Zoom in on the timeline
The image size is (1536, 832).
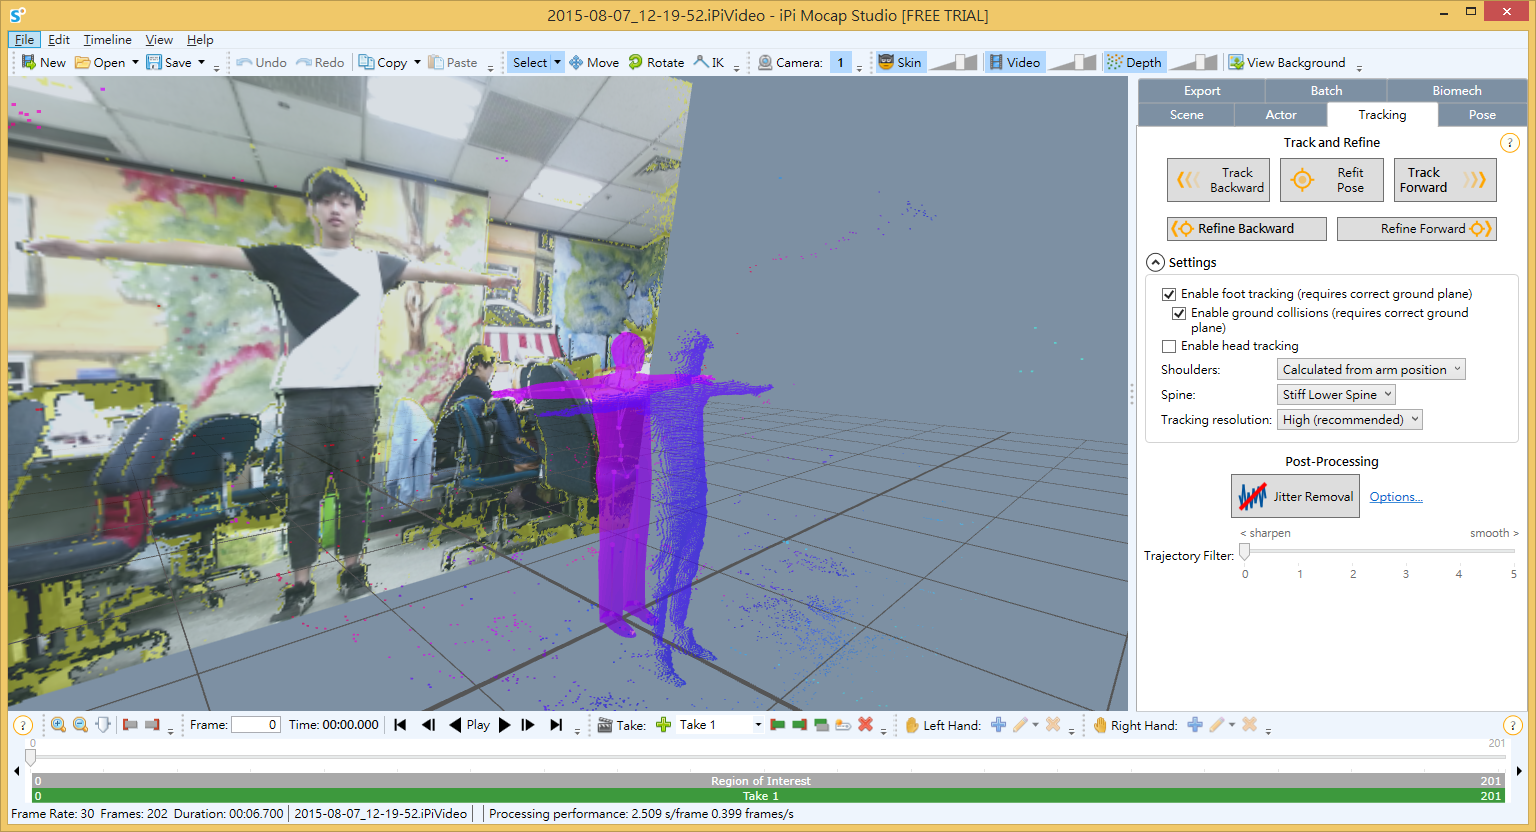pyautogui.click(x=58, y=725)
